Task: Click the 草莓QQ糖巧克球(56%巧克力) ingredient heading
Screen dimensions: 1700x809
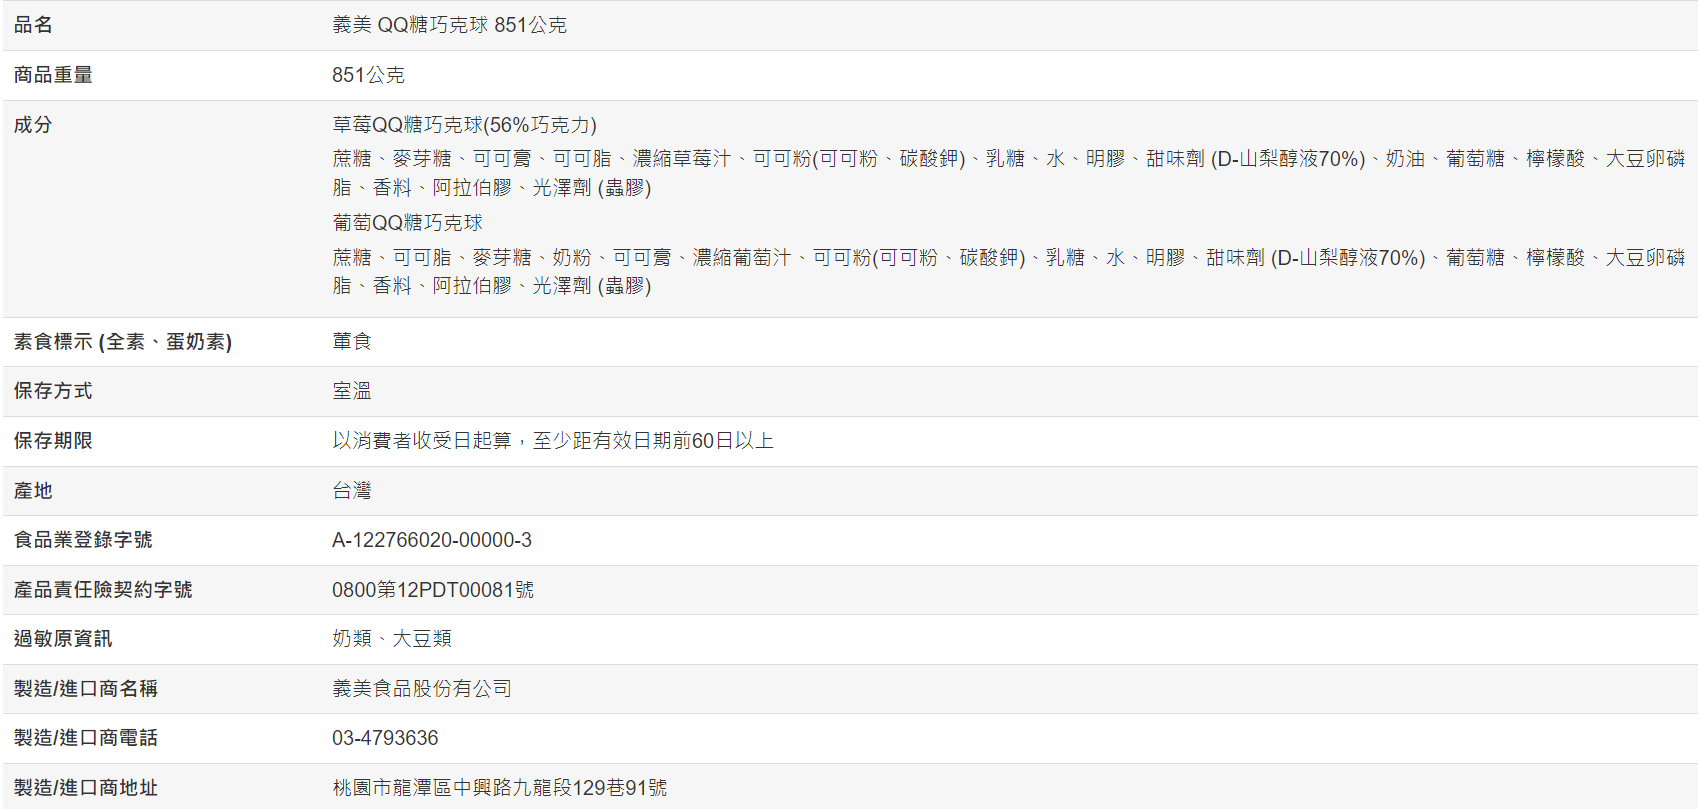Action: coord(464,125)
